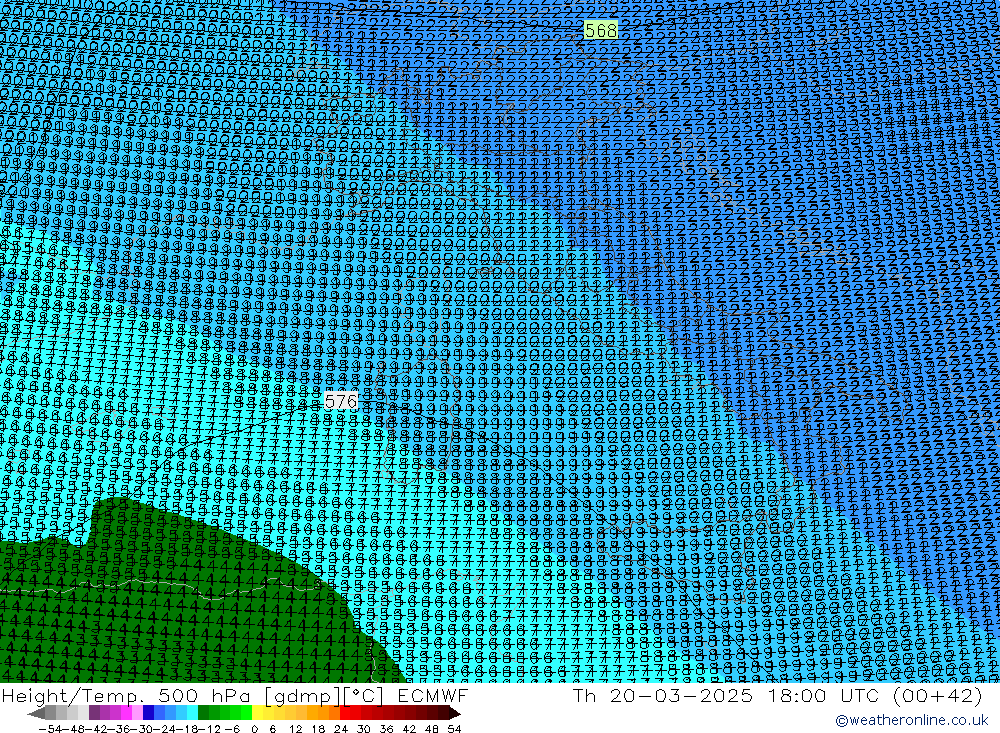Click the 568 contour height label
This screenshot has height=733, width=1000.
(601, 30)
